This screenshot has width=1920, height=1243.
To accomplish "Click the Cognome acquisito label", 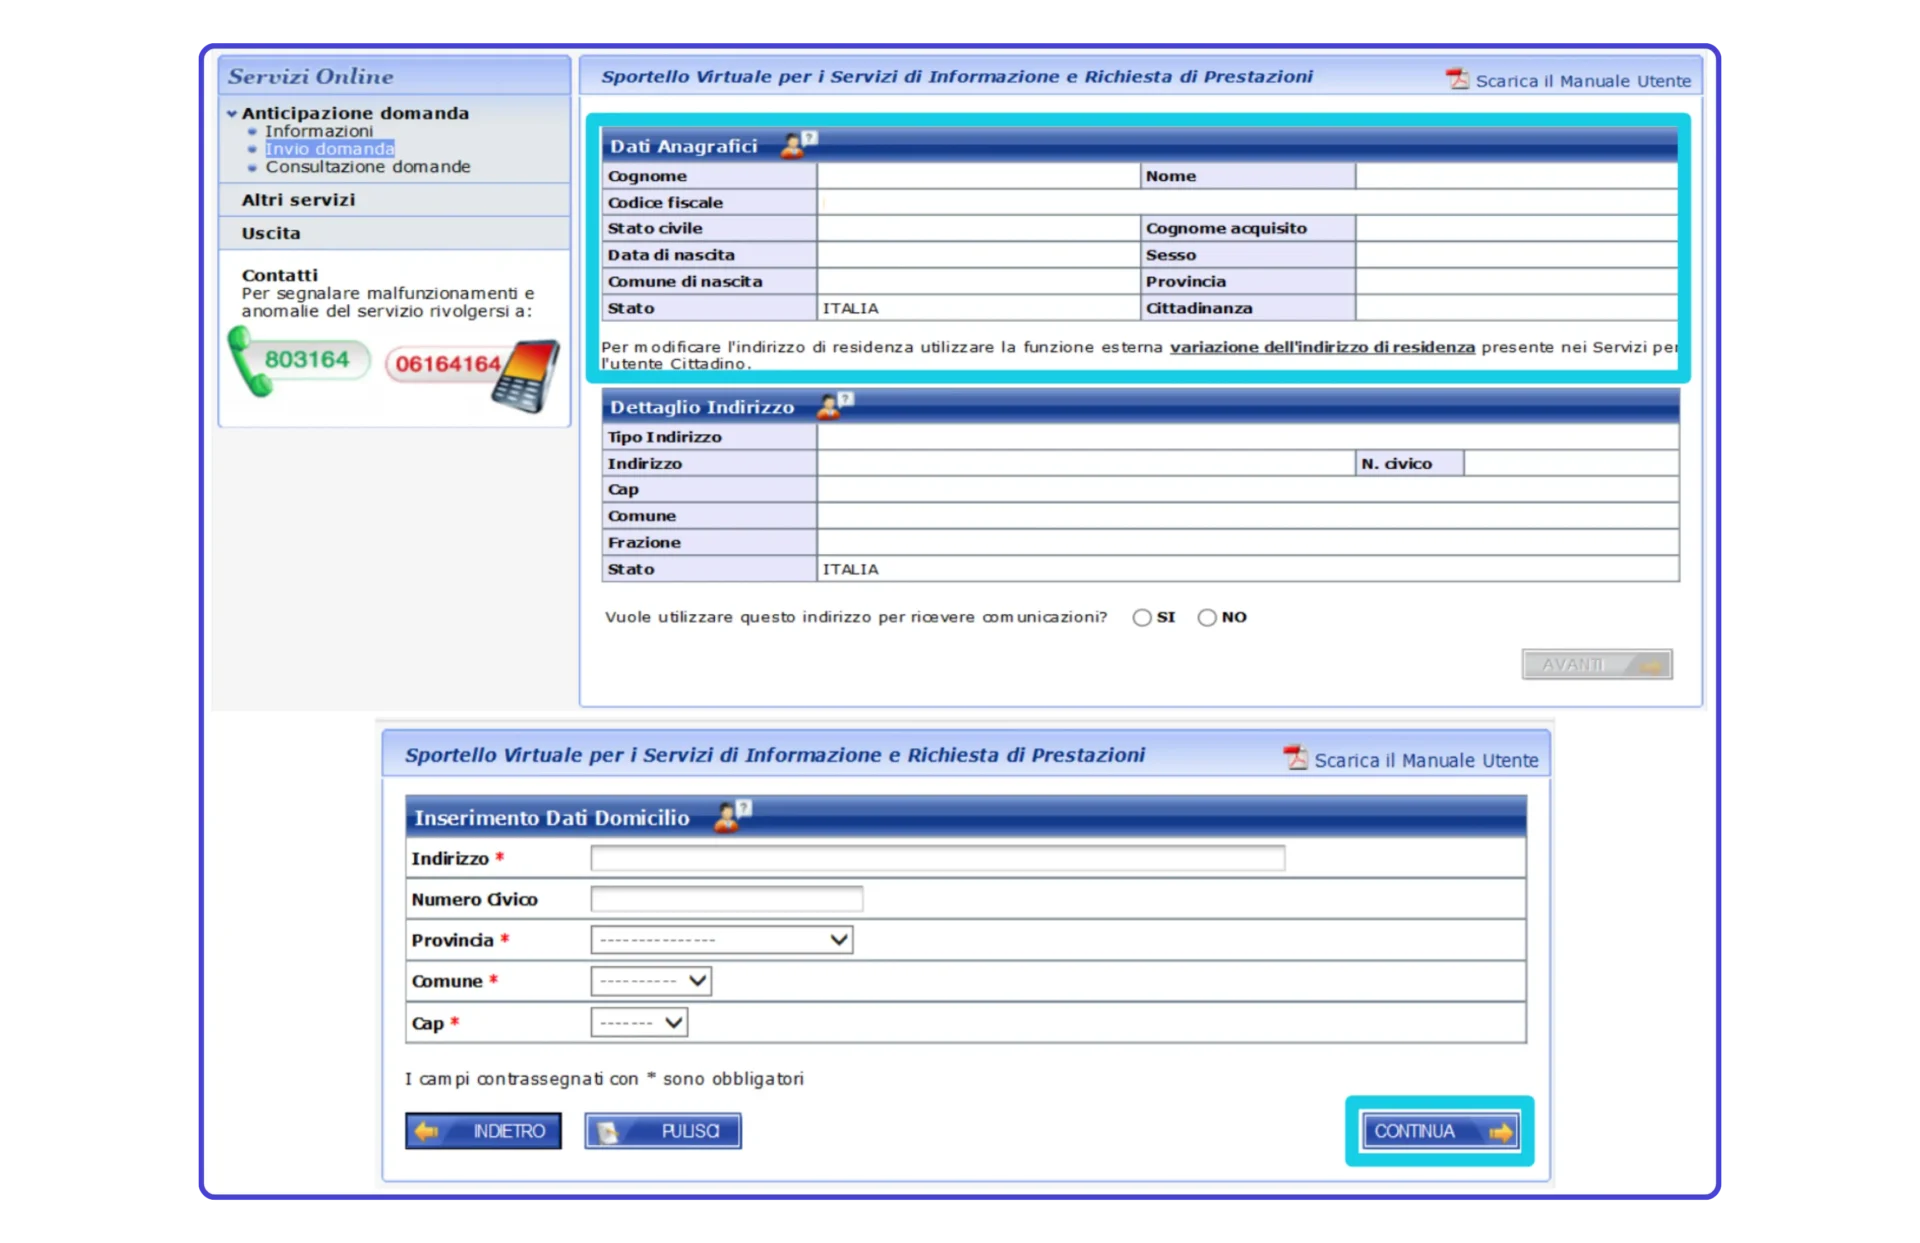I will point(1226,228).
